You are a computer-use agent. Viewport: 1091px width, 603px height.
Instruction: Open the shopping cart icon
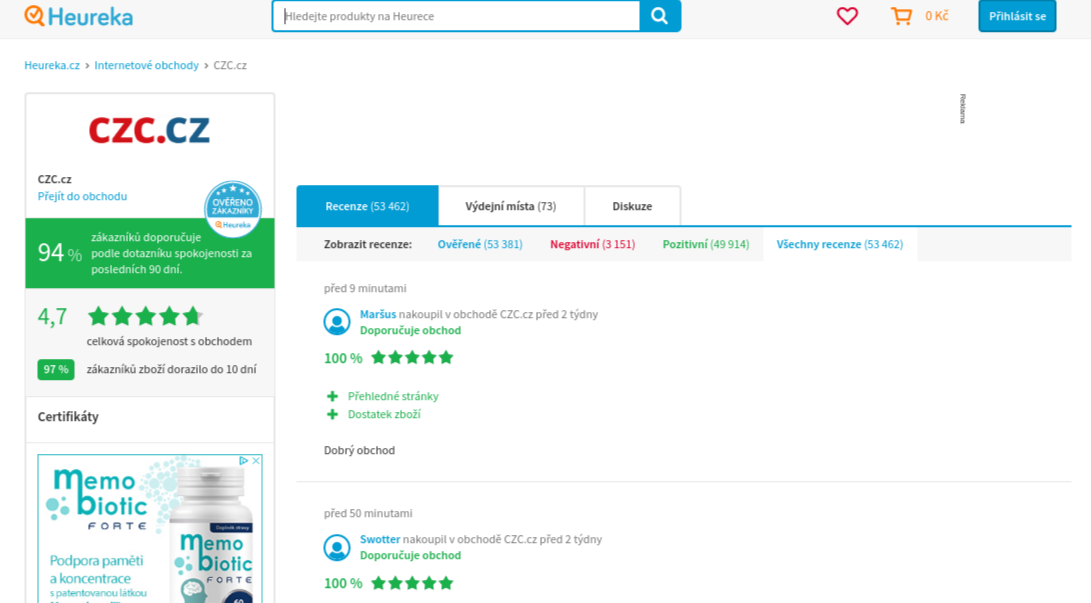tap(901, 16)
